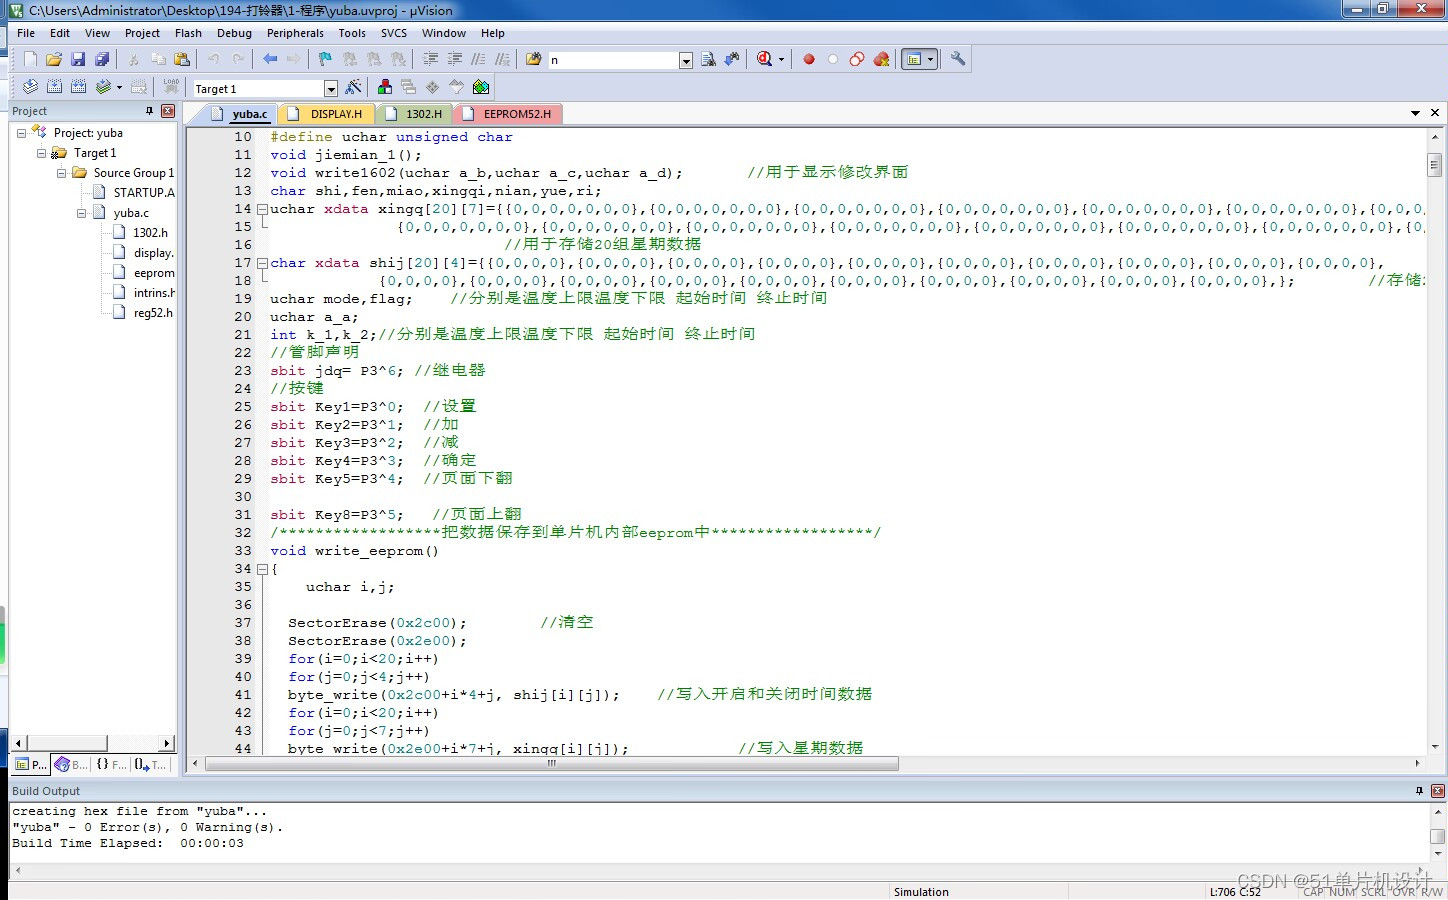Click the Unindent selected text icon
This screenshot has height=900, width=1448.
pyautogui.click(x=455, y=59)
